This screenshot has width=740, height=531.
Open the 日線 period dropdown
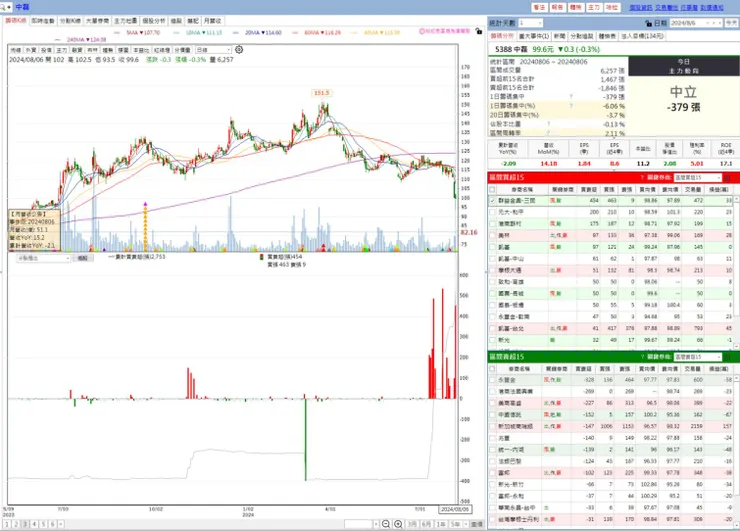point(214,50)
